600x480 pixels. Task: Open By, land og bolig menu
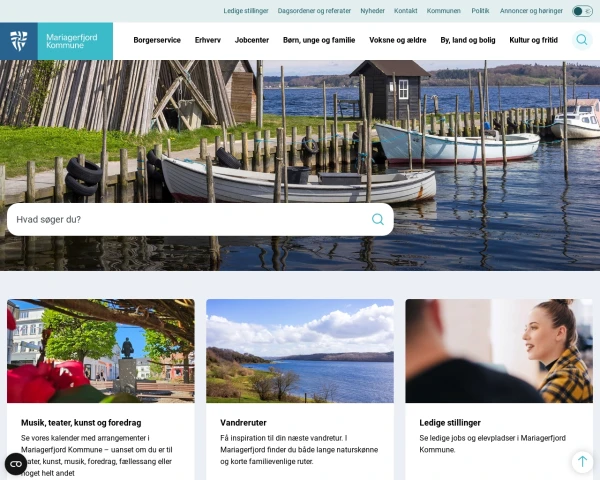[468, 40]
